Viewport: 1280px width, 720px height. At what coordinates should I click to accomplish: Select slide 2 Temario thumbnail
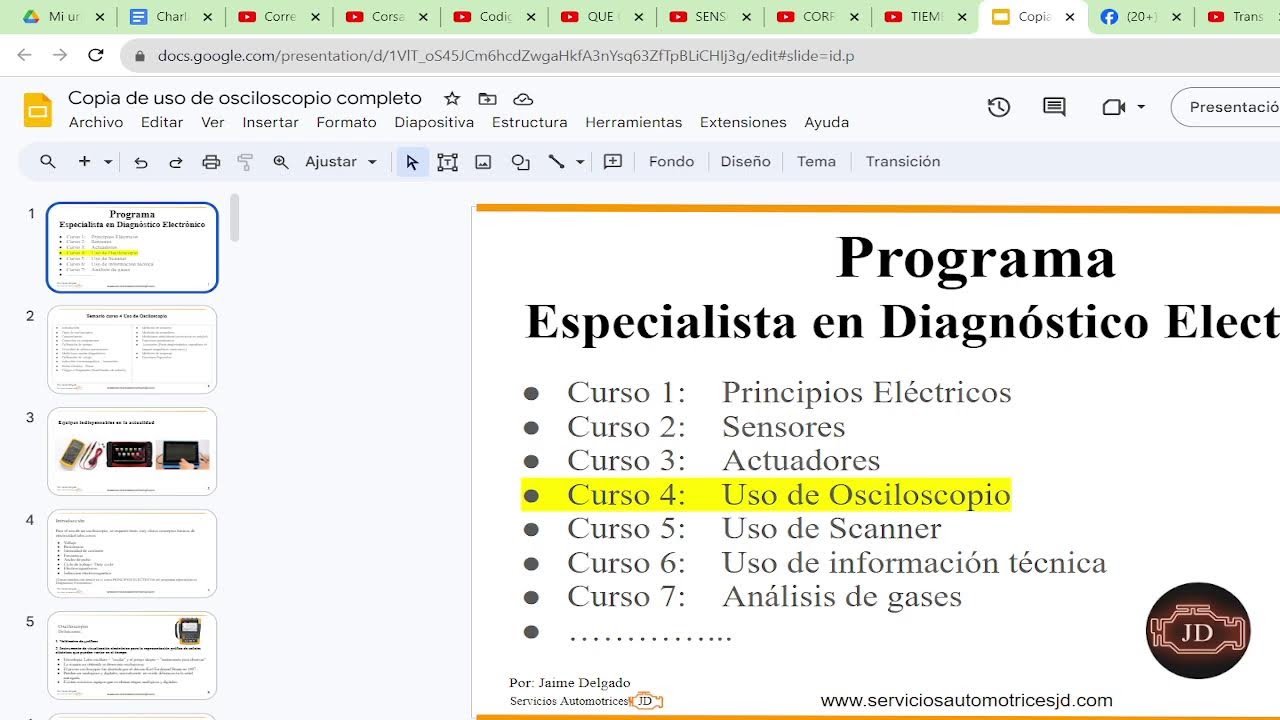tap(132, 350)
